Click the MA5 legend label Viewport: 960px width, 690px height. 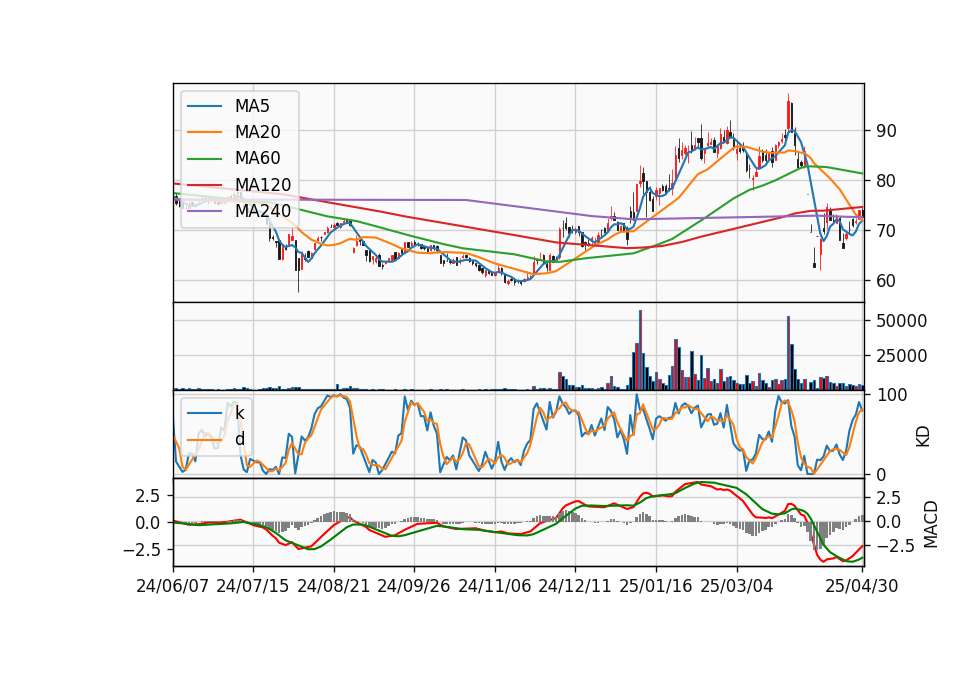252,106
